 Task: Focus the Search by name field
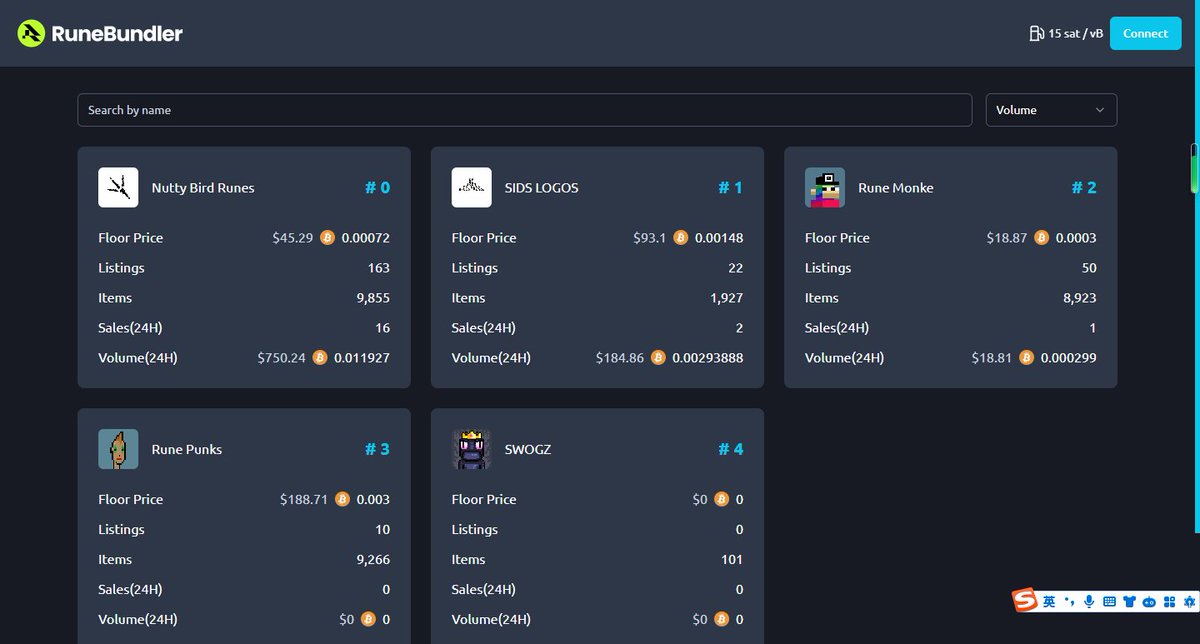[x=524, y=110]
